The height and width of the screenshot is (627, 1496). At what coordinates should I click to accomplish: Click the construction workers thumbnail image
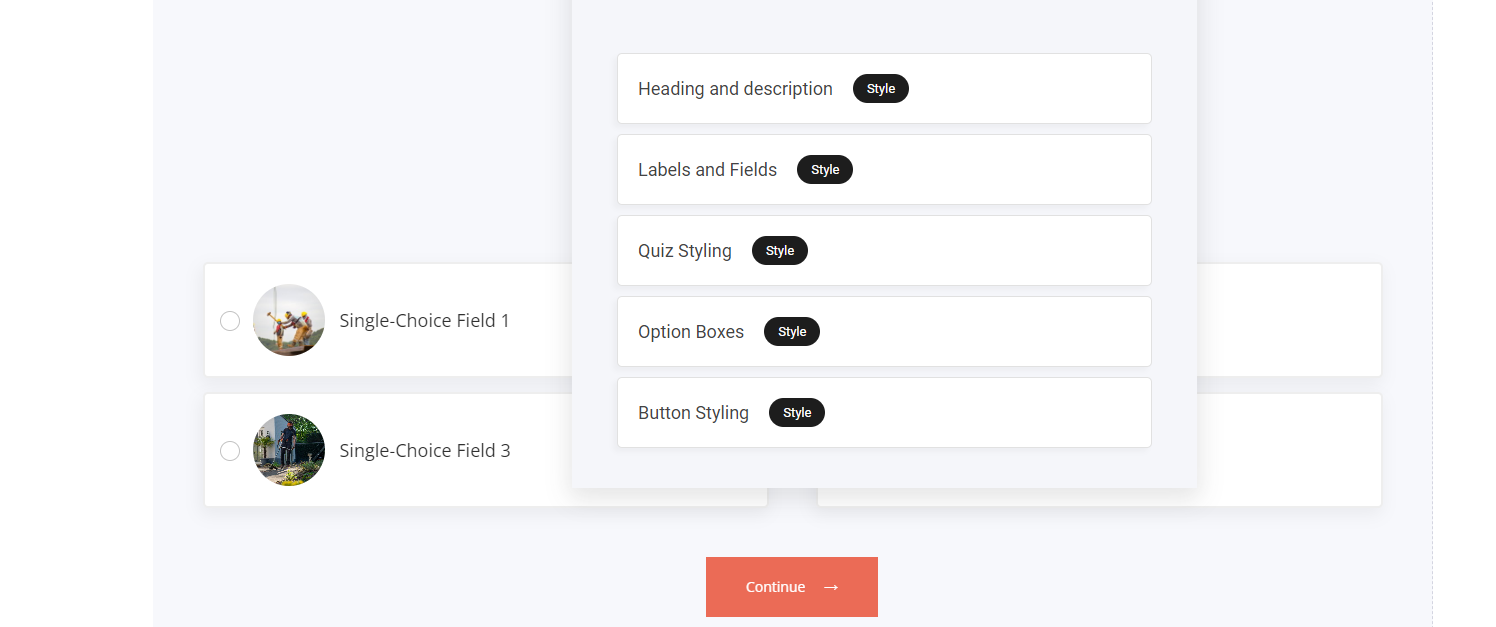(289, 320)
